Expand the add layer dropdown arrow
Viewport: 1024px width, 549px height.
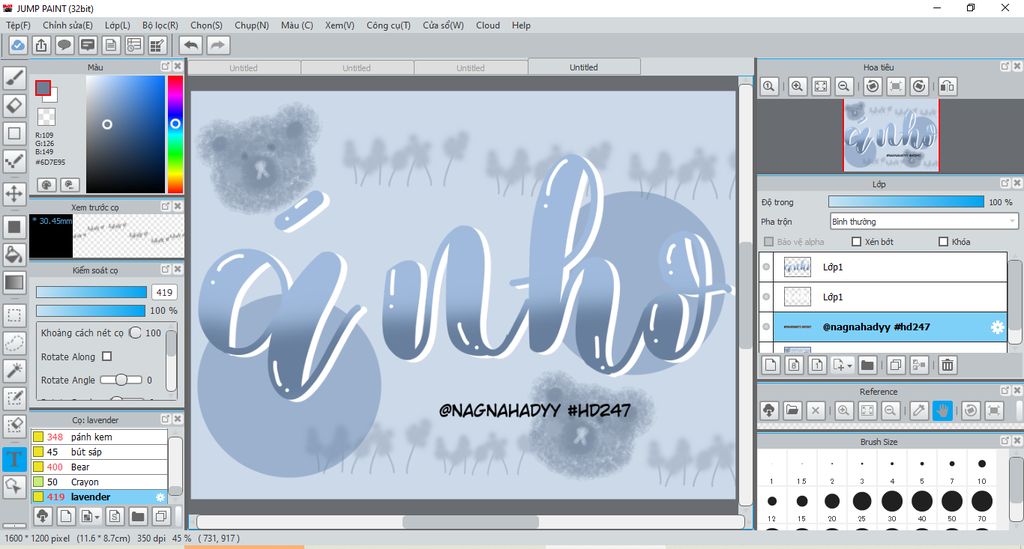[x=850, y=366]
